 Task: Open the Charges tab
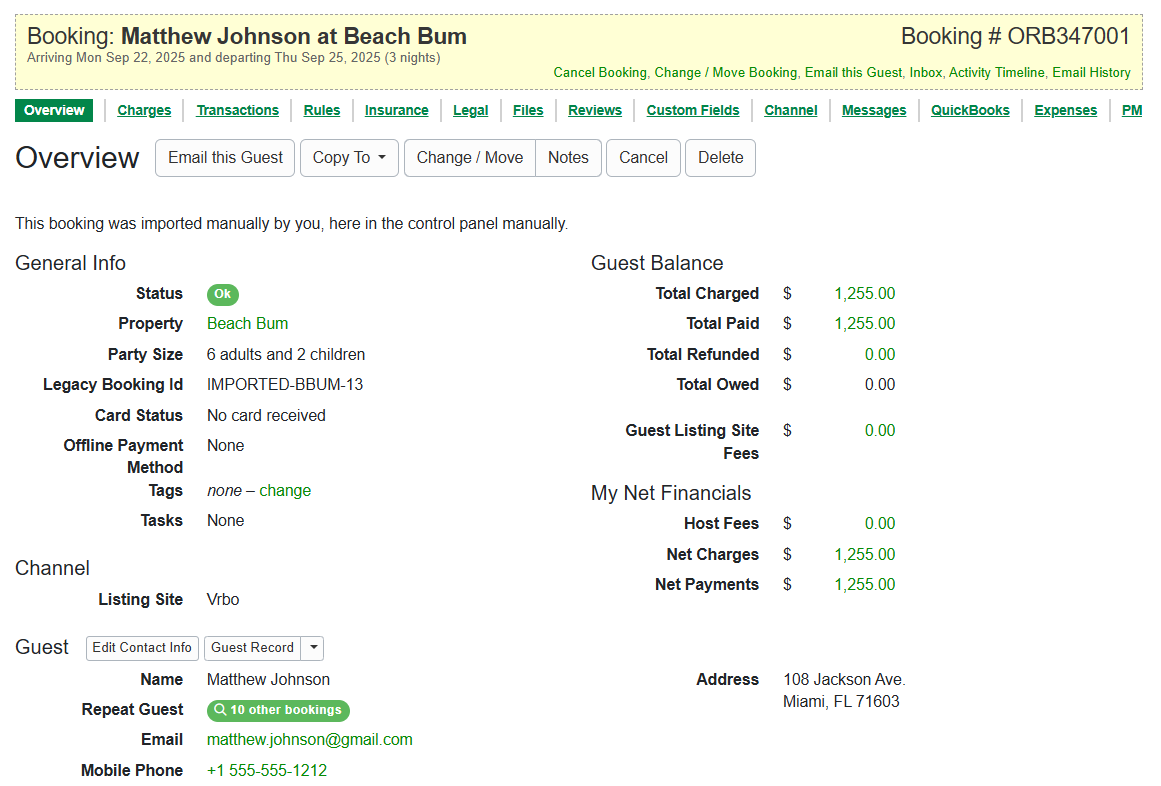pyautogui.click(x=144, y=111)
